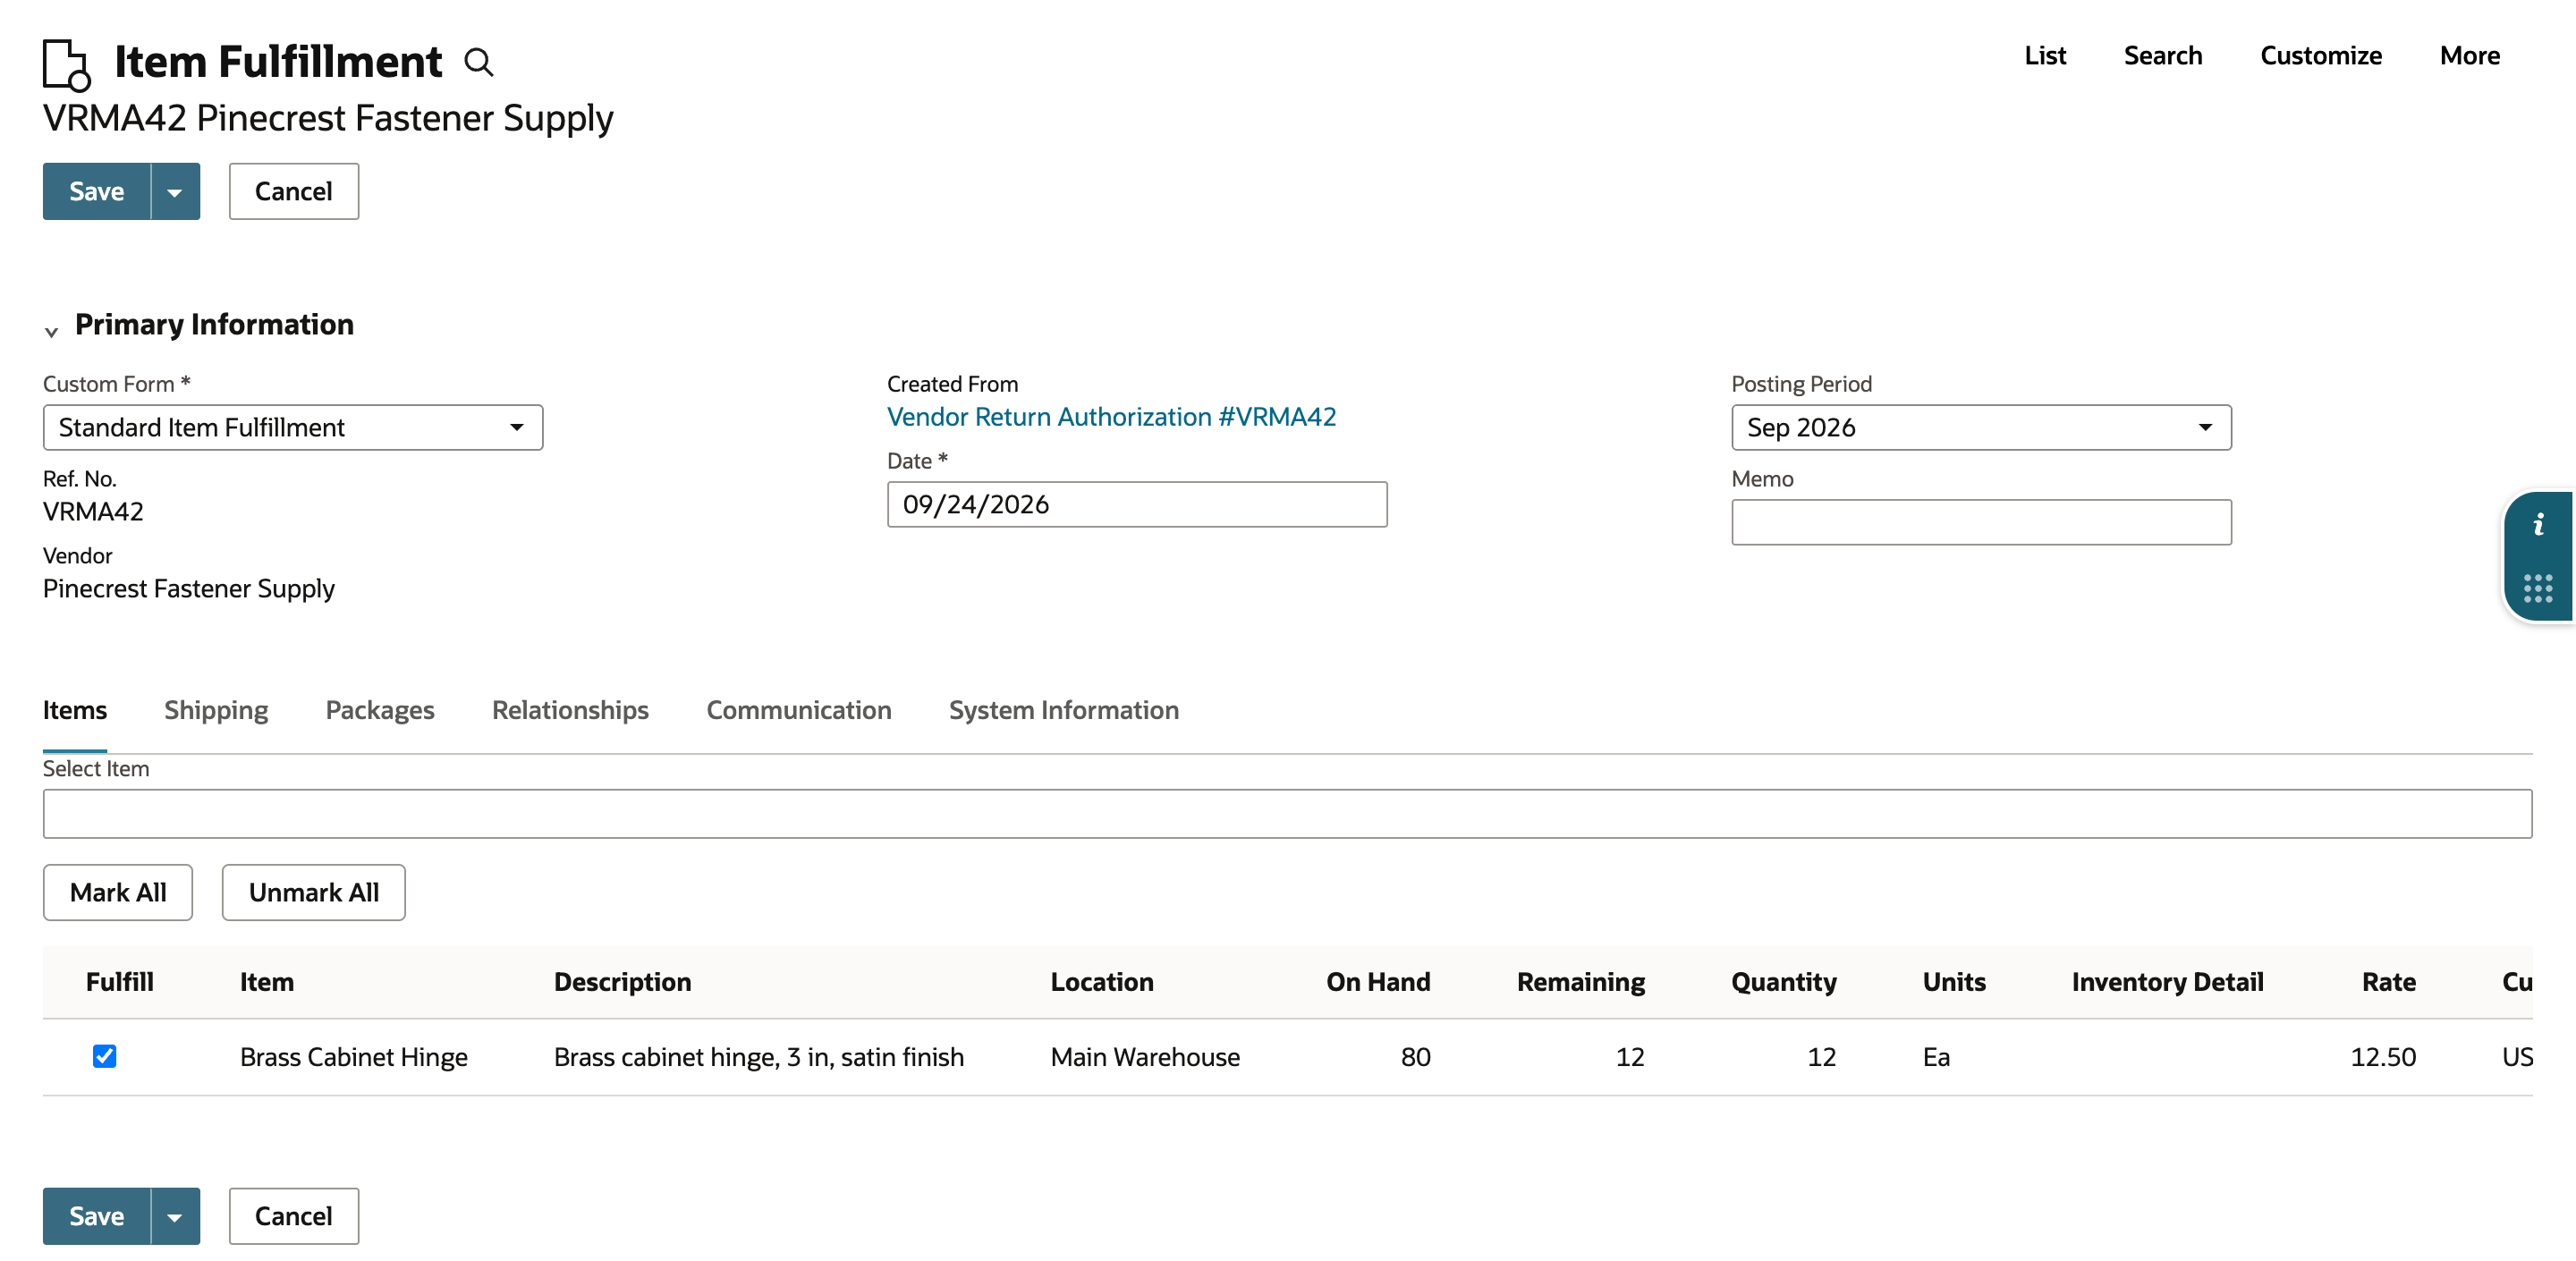The width and height of the screenshot is (2576, 1261).
Task: Open the More menu
Action: [2469, 55]
